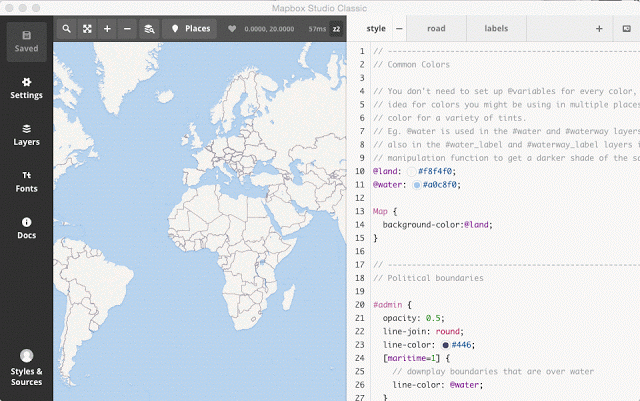The image size is (640, 401).
Task: Switch to the labels tab
Action: tap(496, 29)
